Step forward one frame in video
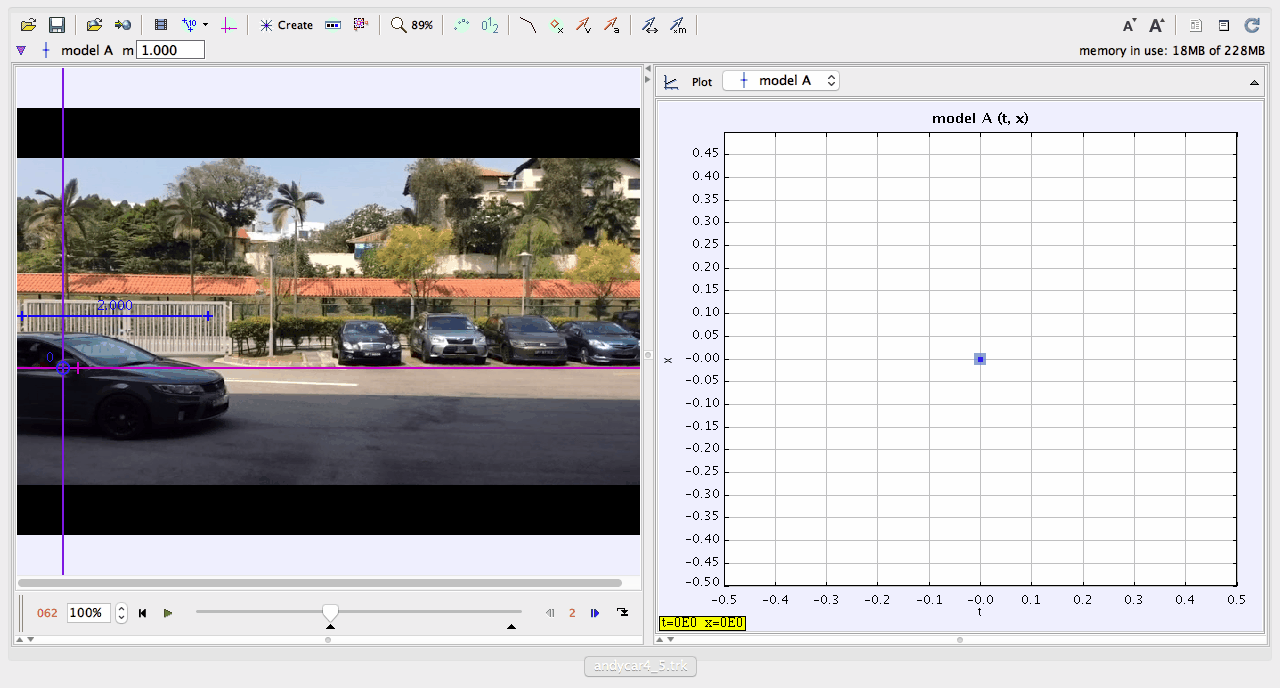The height and width of the screenshot is (688, 1280). 595,613
